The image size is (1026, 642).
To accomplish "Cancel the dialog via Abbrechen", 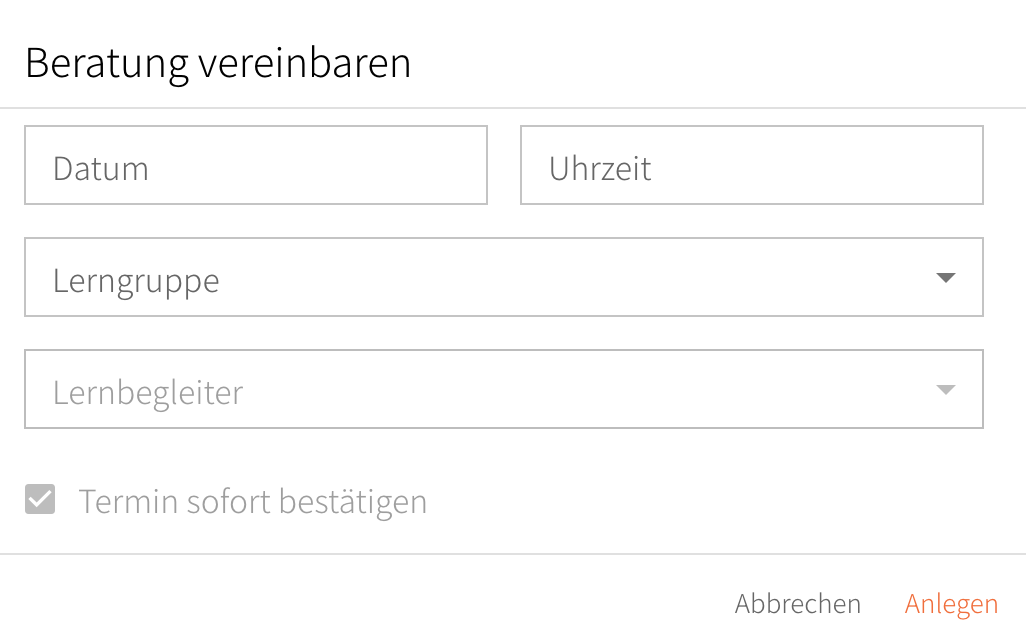I will [797, 604].
